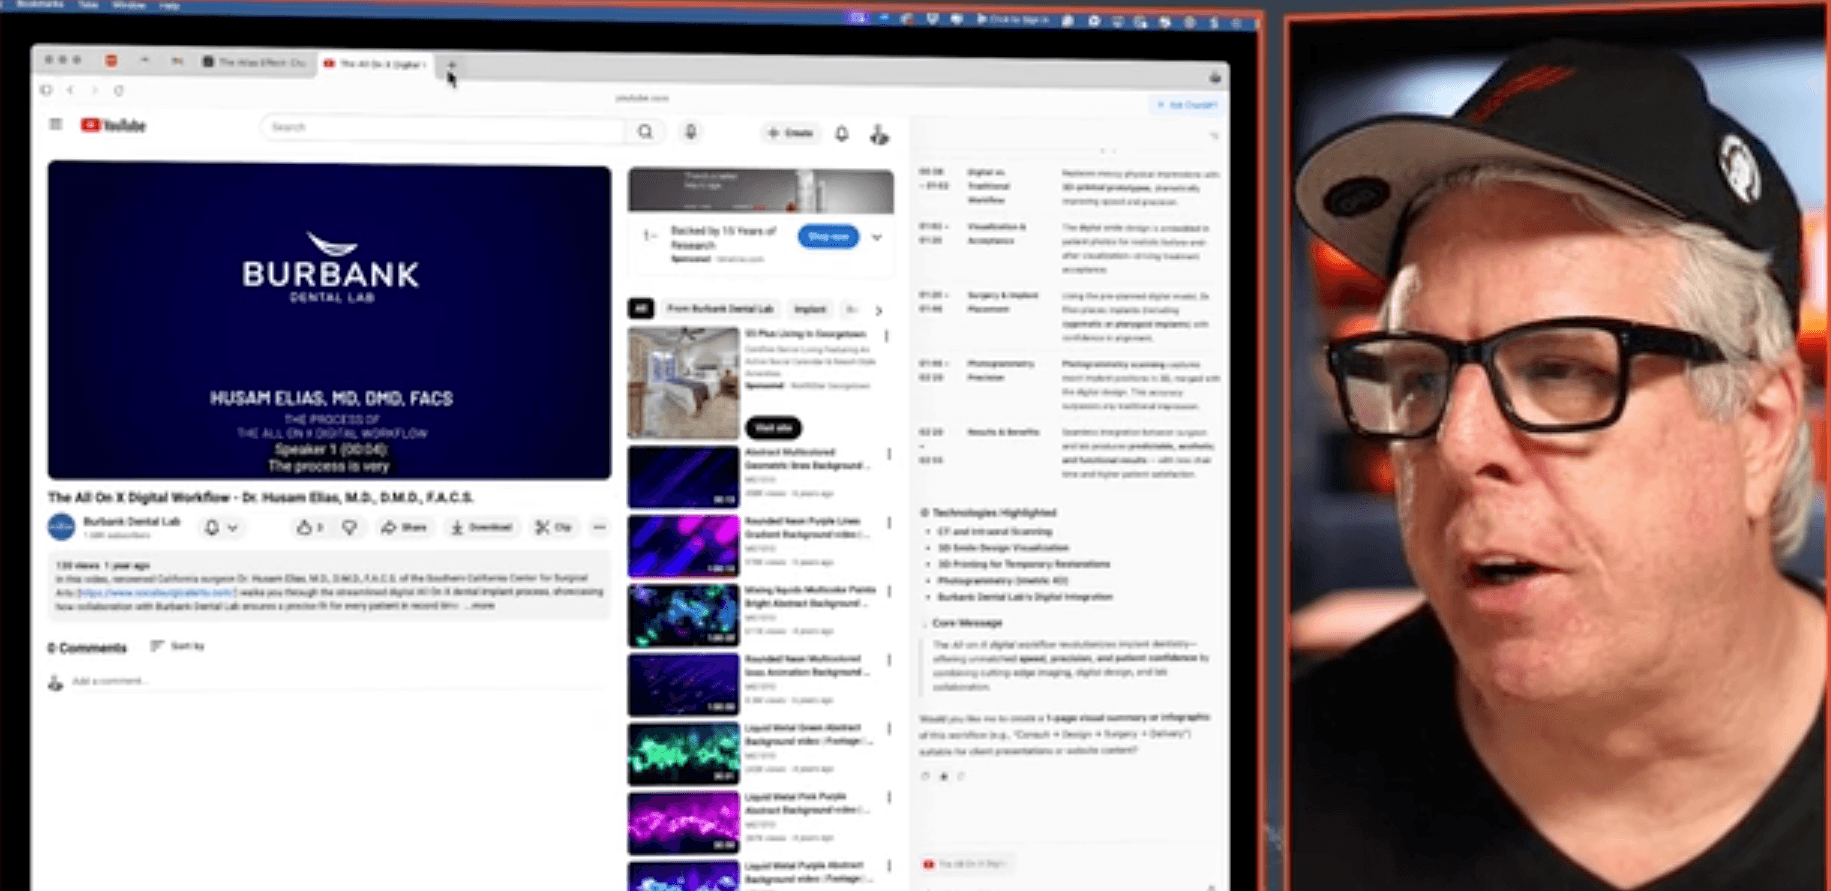Viewport: 1831px width, 891px height.
Task: Expand the video description with '...more'
Action: click(482, 606)
